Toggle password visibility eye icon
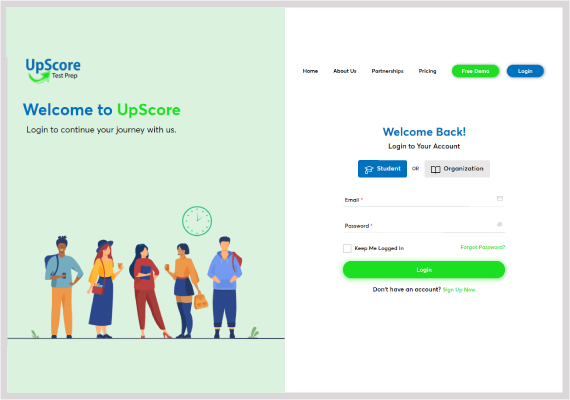Screen dimensions: 570x400 [499, 224]
